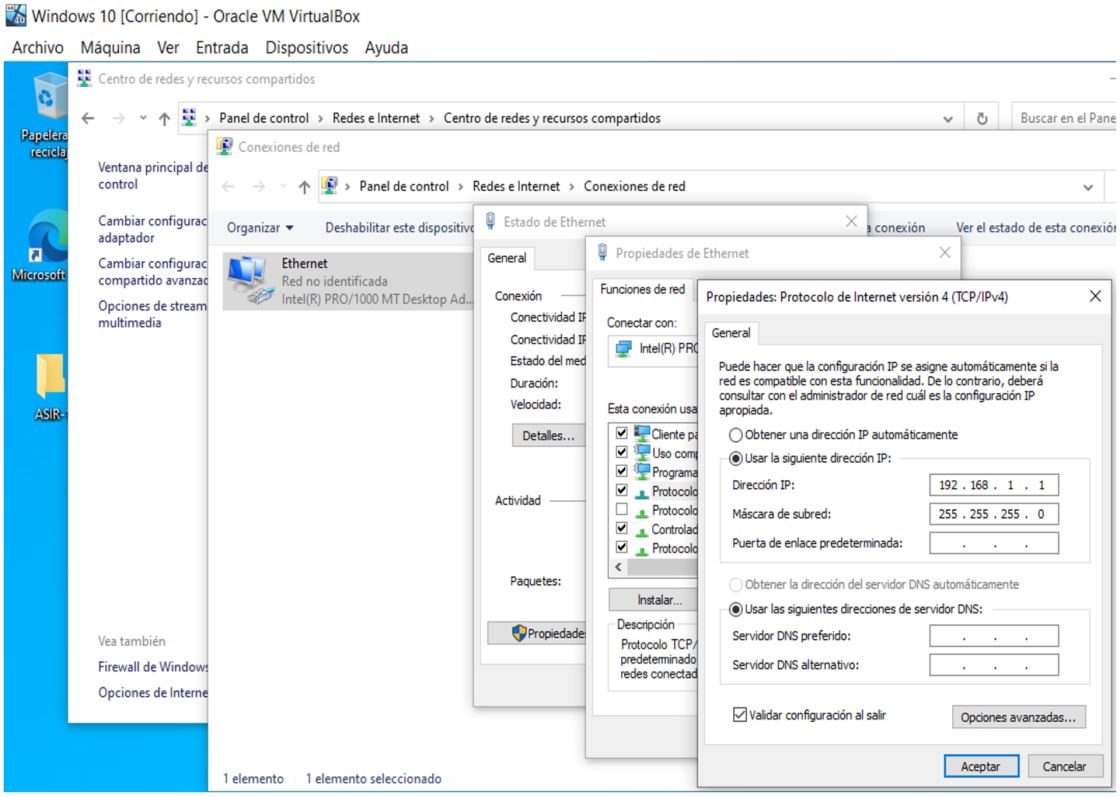
Task: Open Conexiones de red address history dropdown
Action: click(1088, 187)
